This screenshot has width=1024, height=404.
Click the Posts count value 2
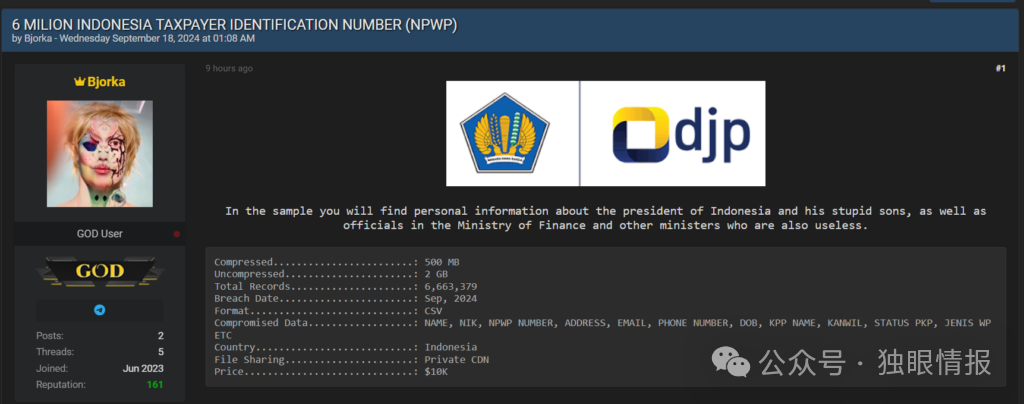(x=160, y=336)
